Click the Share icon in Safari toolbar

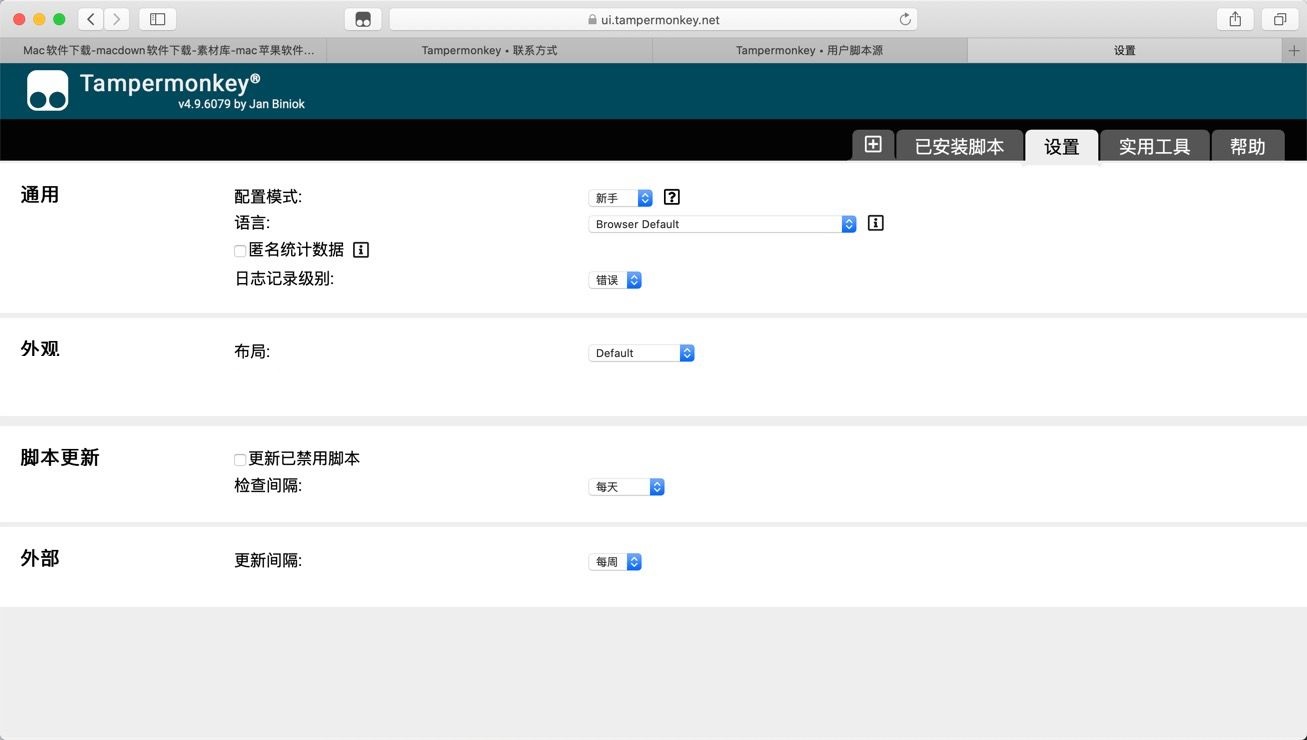coord(1234,18)
